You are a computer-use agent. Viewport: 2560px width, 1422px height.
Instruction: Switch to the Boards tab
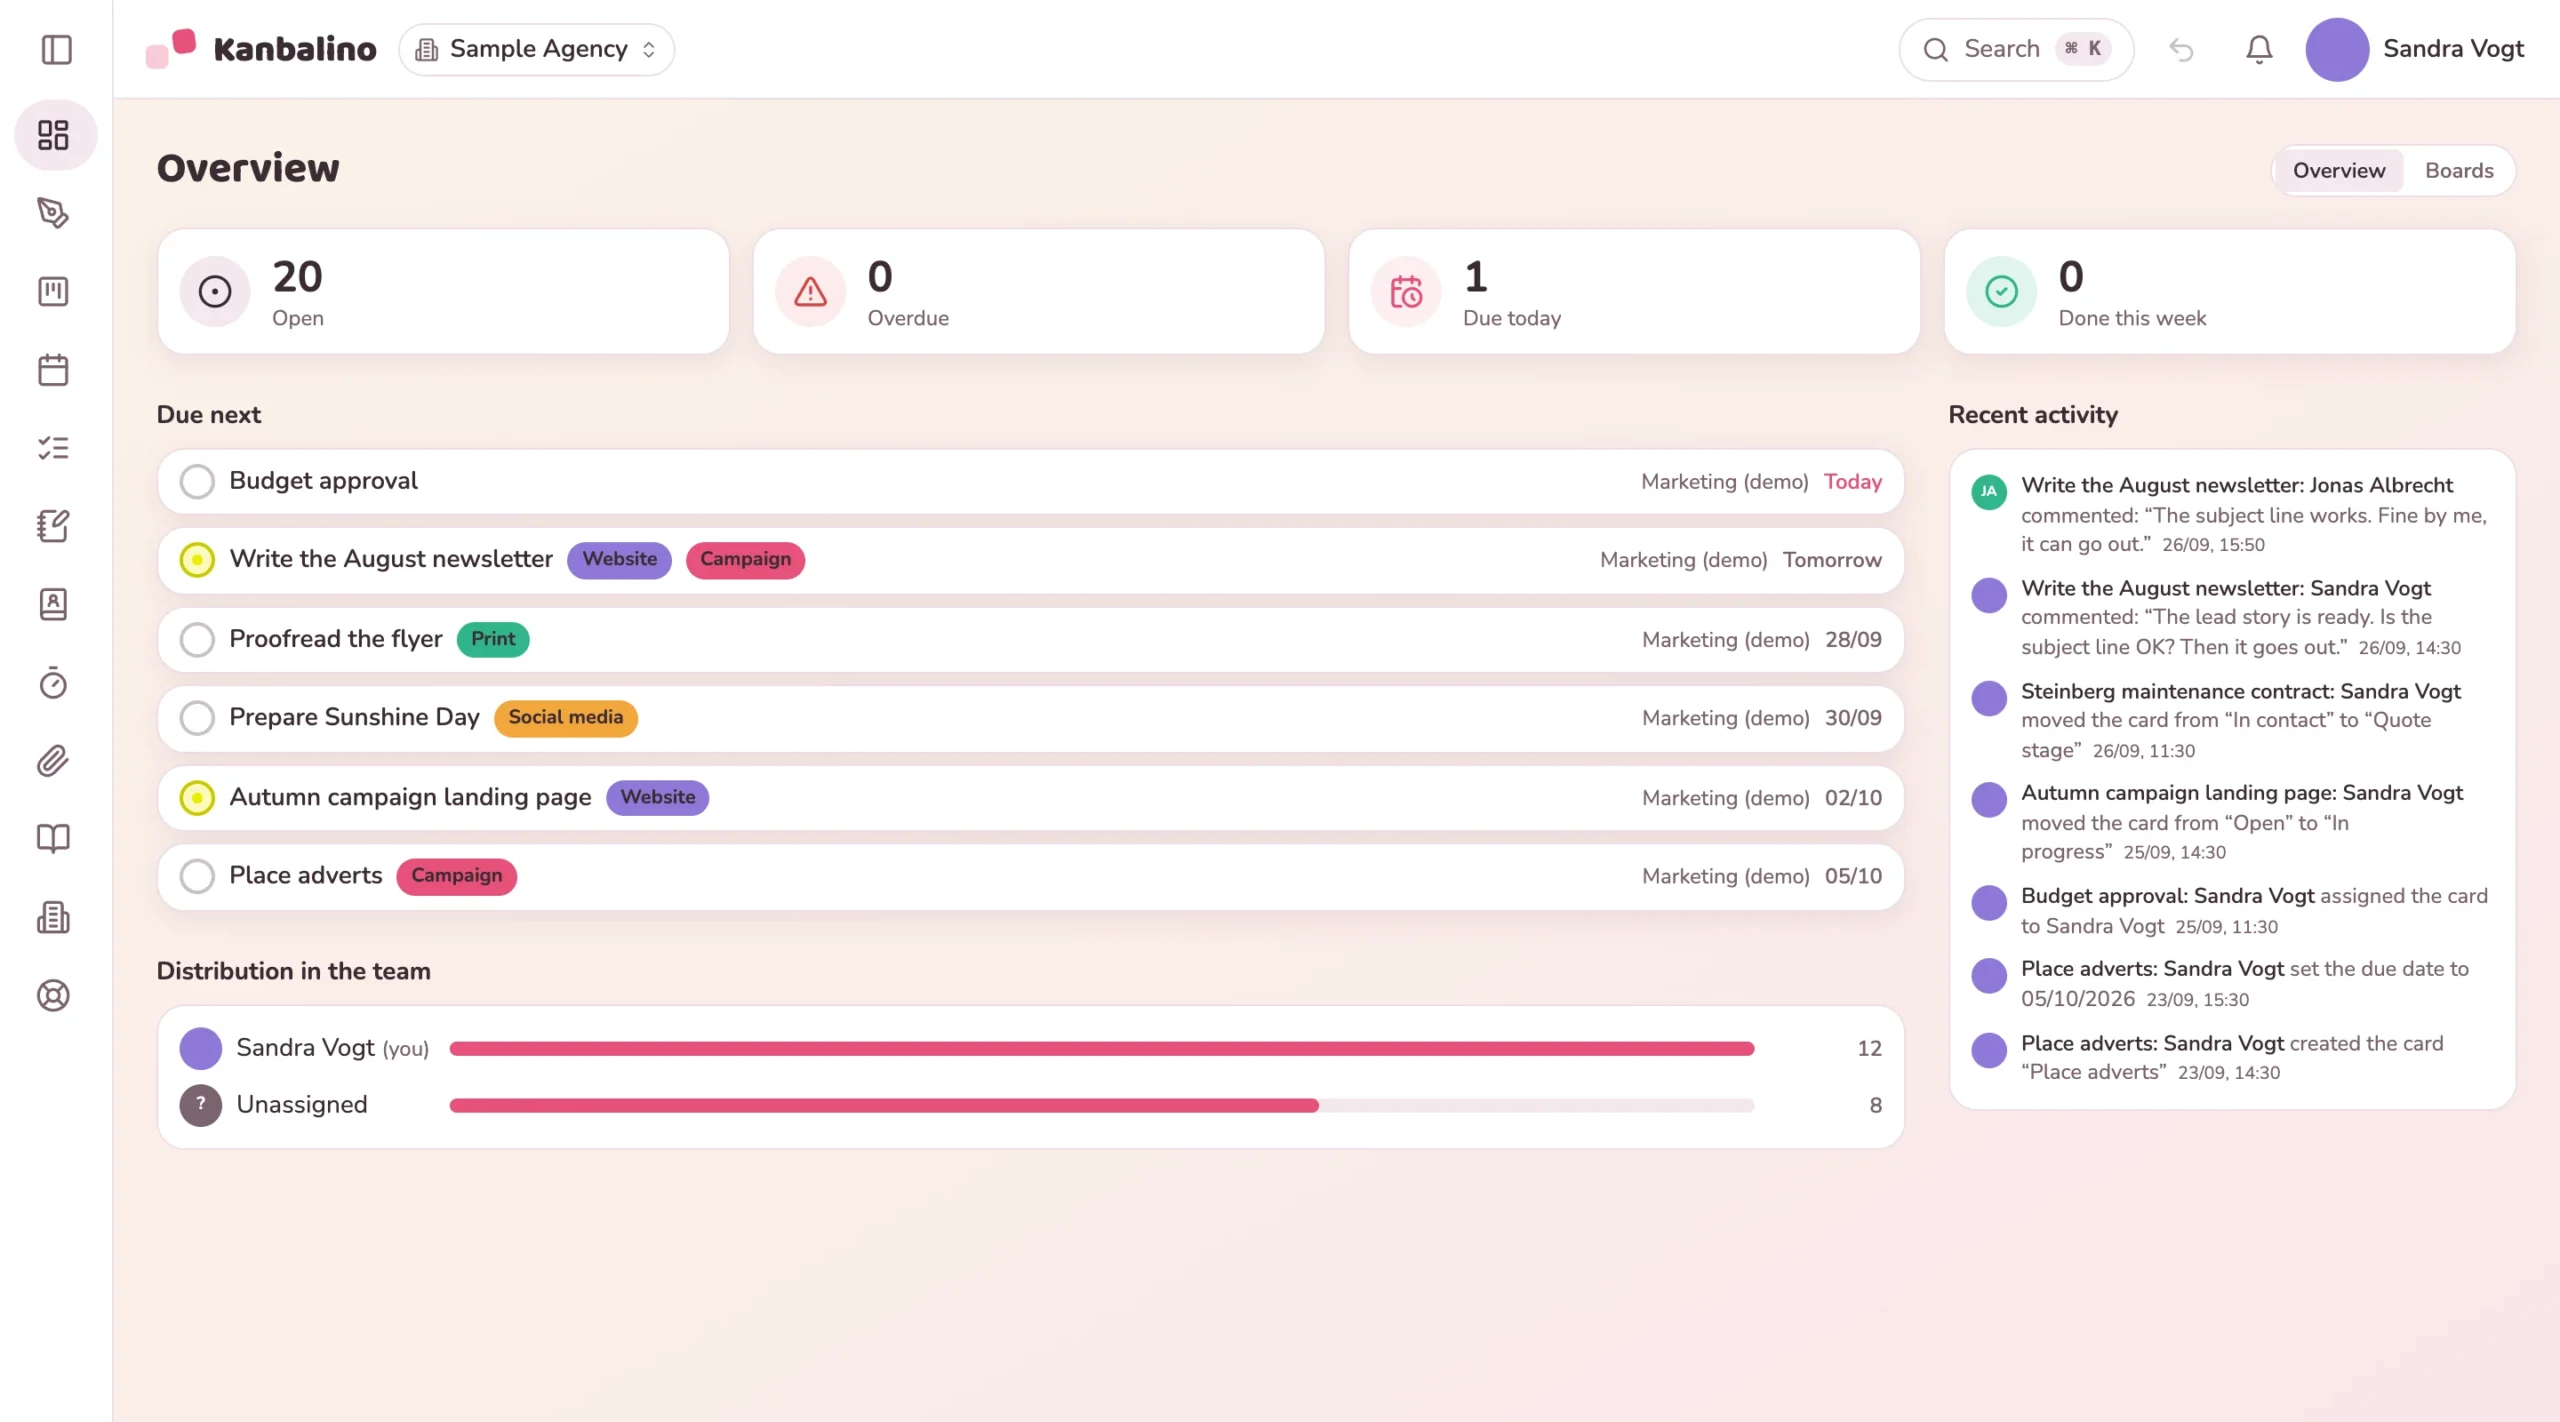(2459, 170)
